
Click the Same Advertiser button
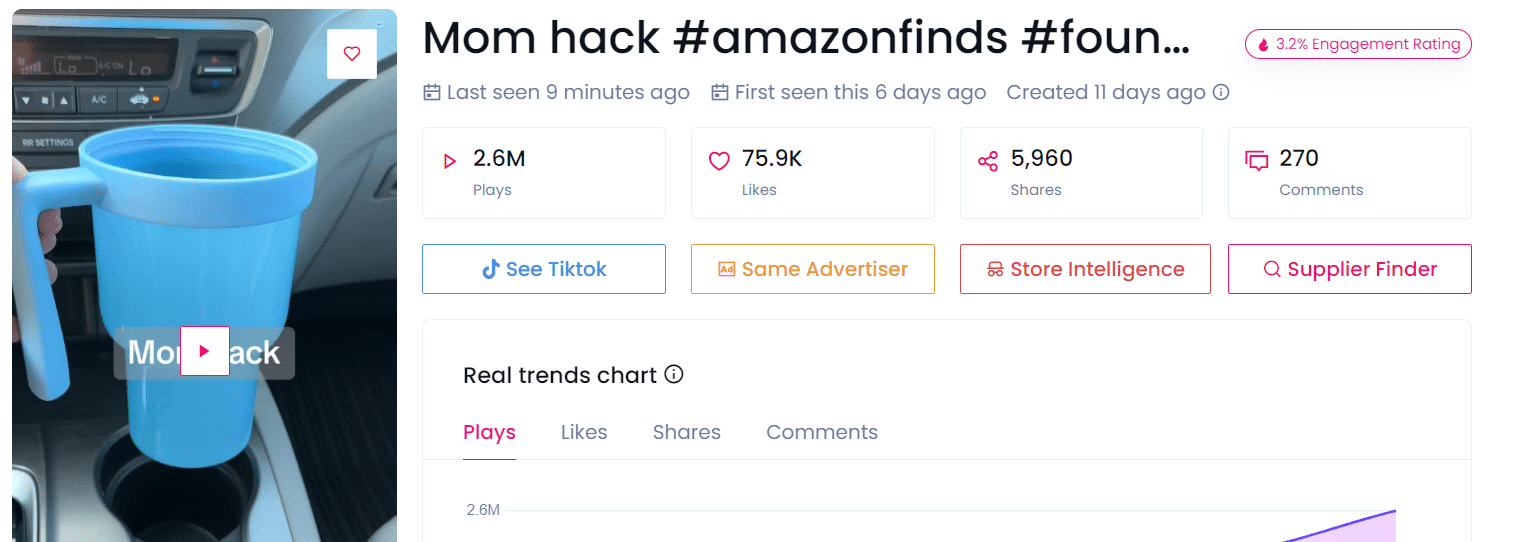tap(812, 269)
